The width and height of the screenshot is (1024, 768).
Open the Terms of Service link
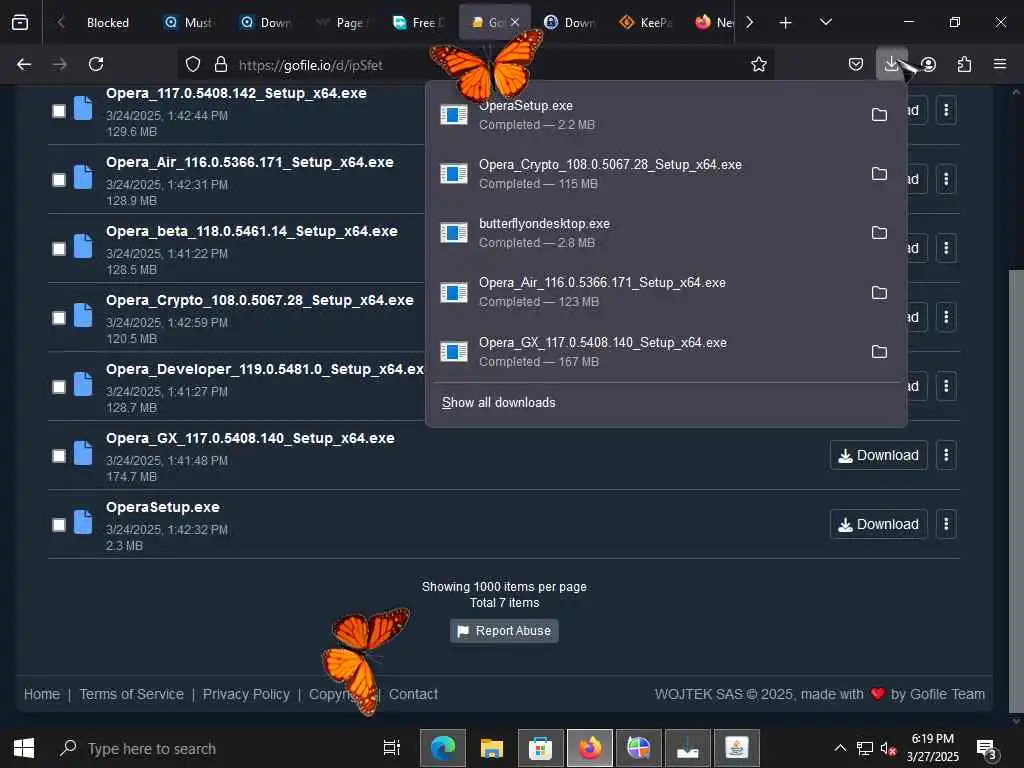coord(131,694)
